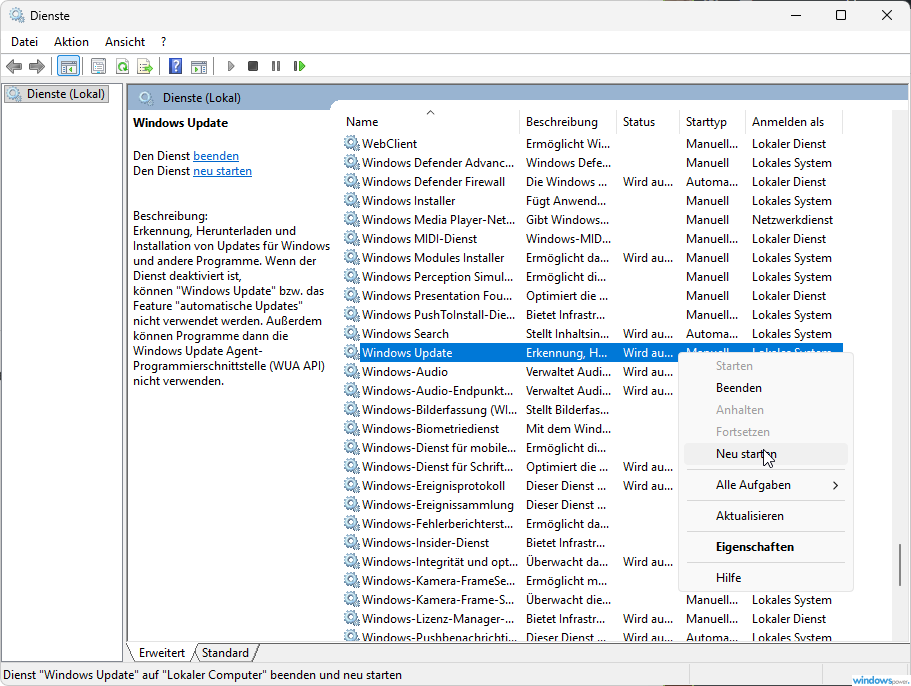The height and width of the screenshot is (686, 911).
Task: Open properties via the properties toolbar icon
Action: pyautogui.click(x=96, y=66)
